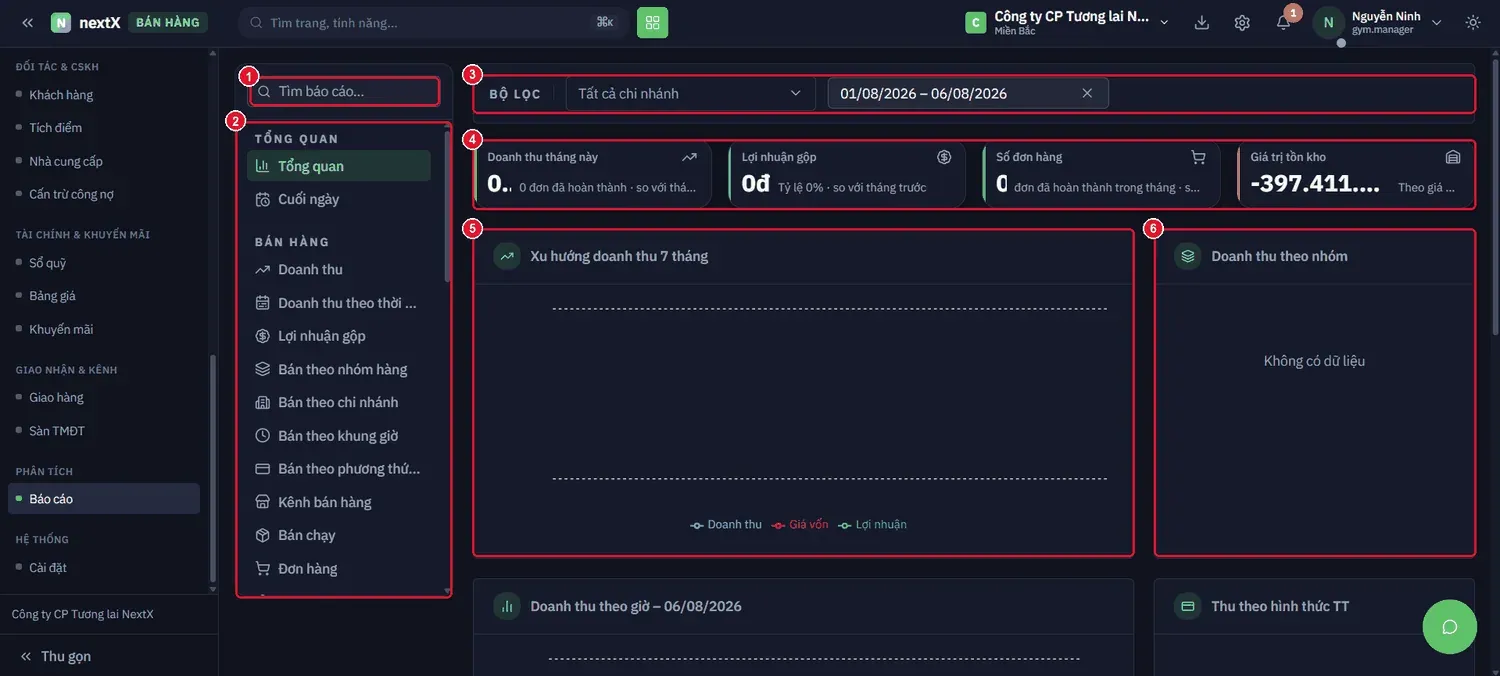Open Sàn TMĐT in the sidebar
The height and width of the screenshot is (676, 1500).
[104, 431]
